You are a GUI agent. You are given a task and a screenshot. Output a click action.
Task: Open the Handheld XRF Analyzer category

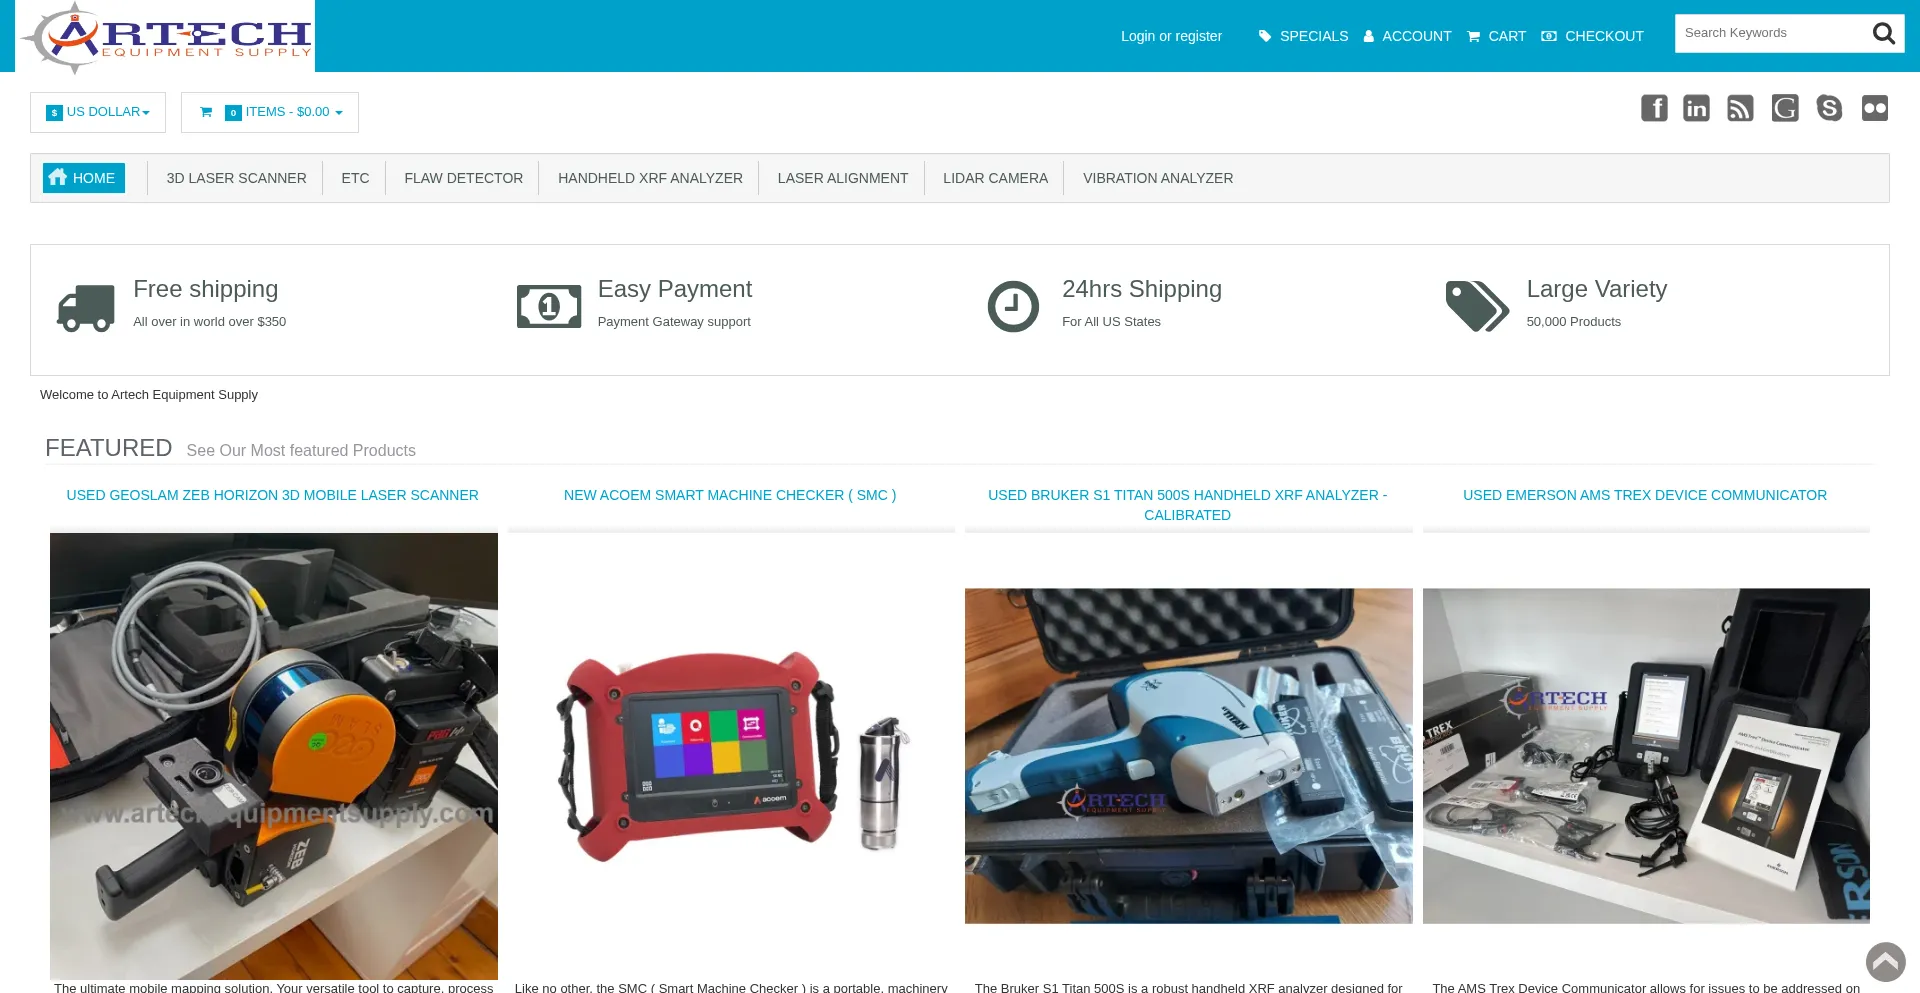(650, 178)
